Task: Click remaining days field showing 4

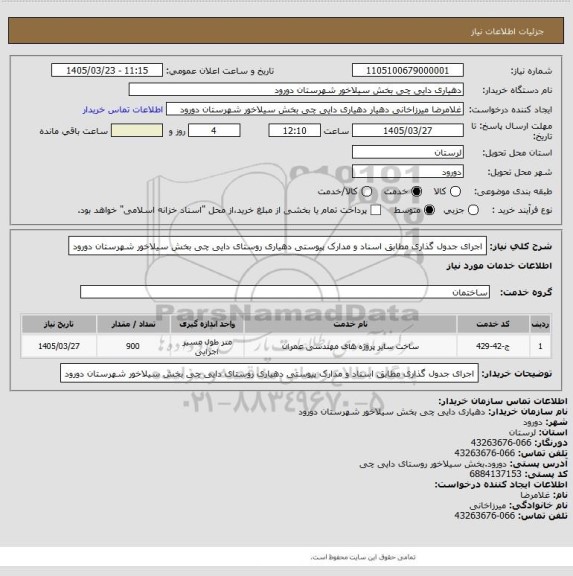Action: (x=214, y=130)
